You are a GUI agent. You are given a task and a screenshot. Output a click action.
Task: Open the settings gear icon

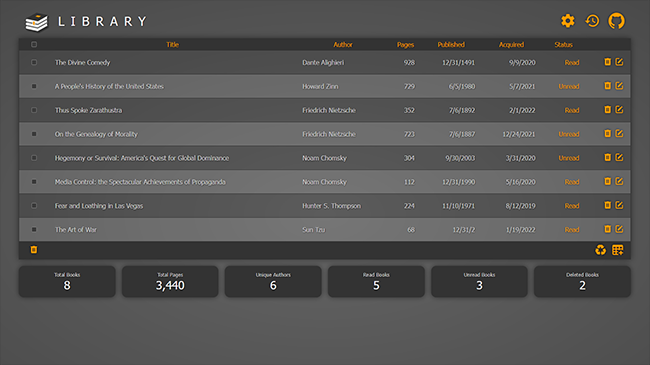coord(568,21)
